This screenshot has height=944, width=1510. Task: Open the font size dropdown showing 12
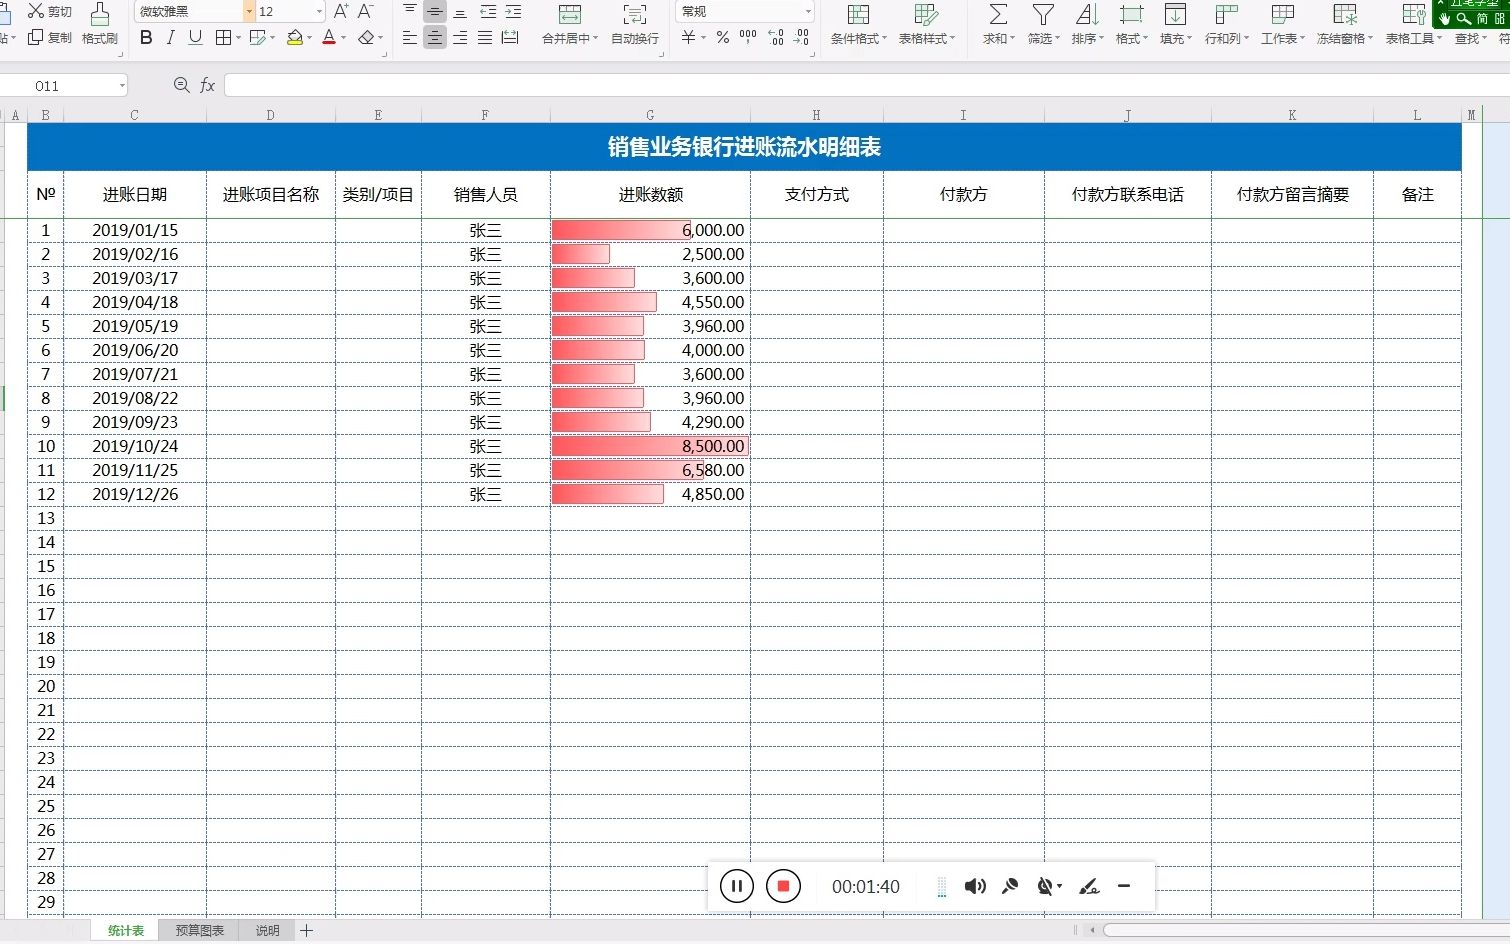[319, 11]
